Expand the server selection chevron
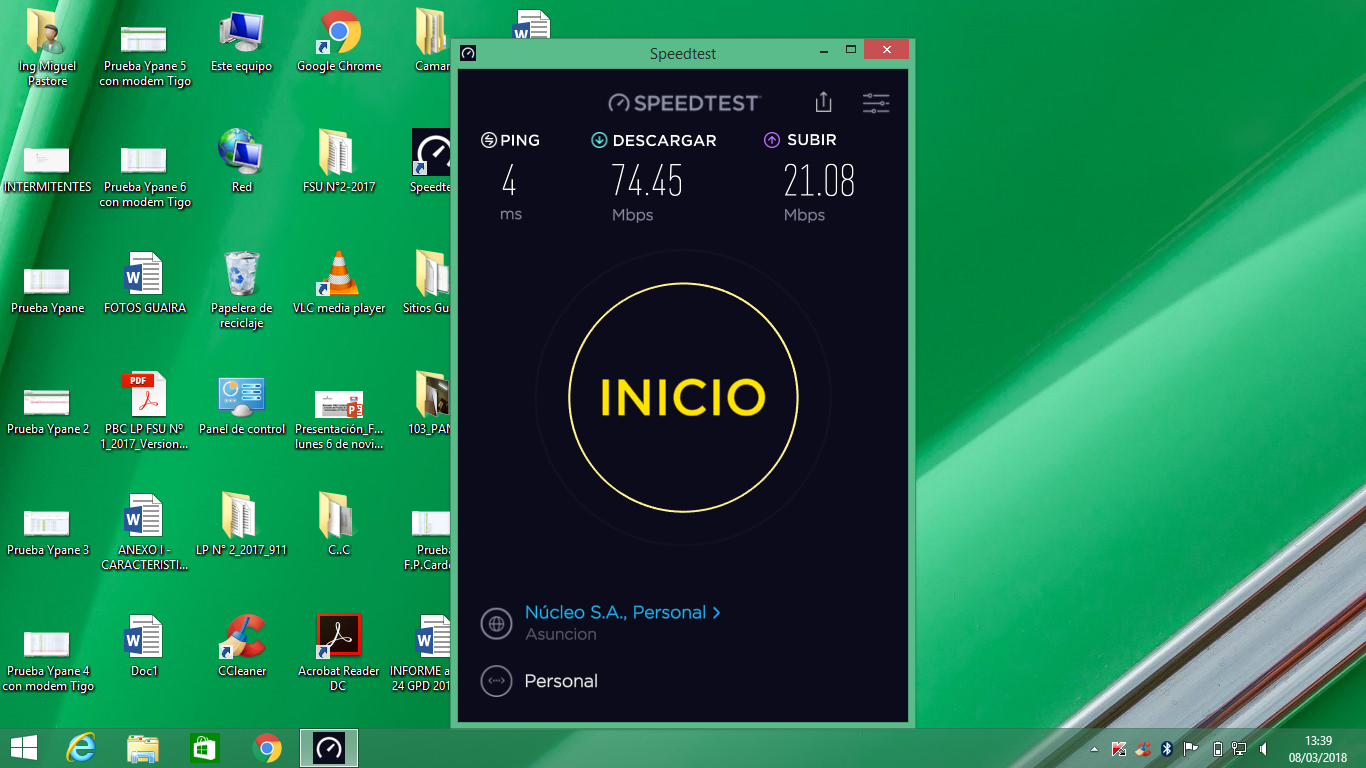 pyautogui.click(x=716, y=612)
